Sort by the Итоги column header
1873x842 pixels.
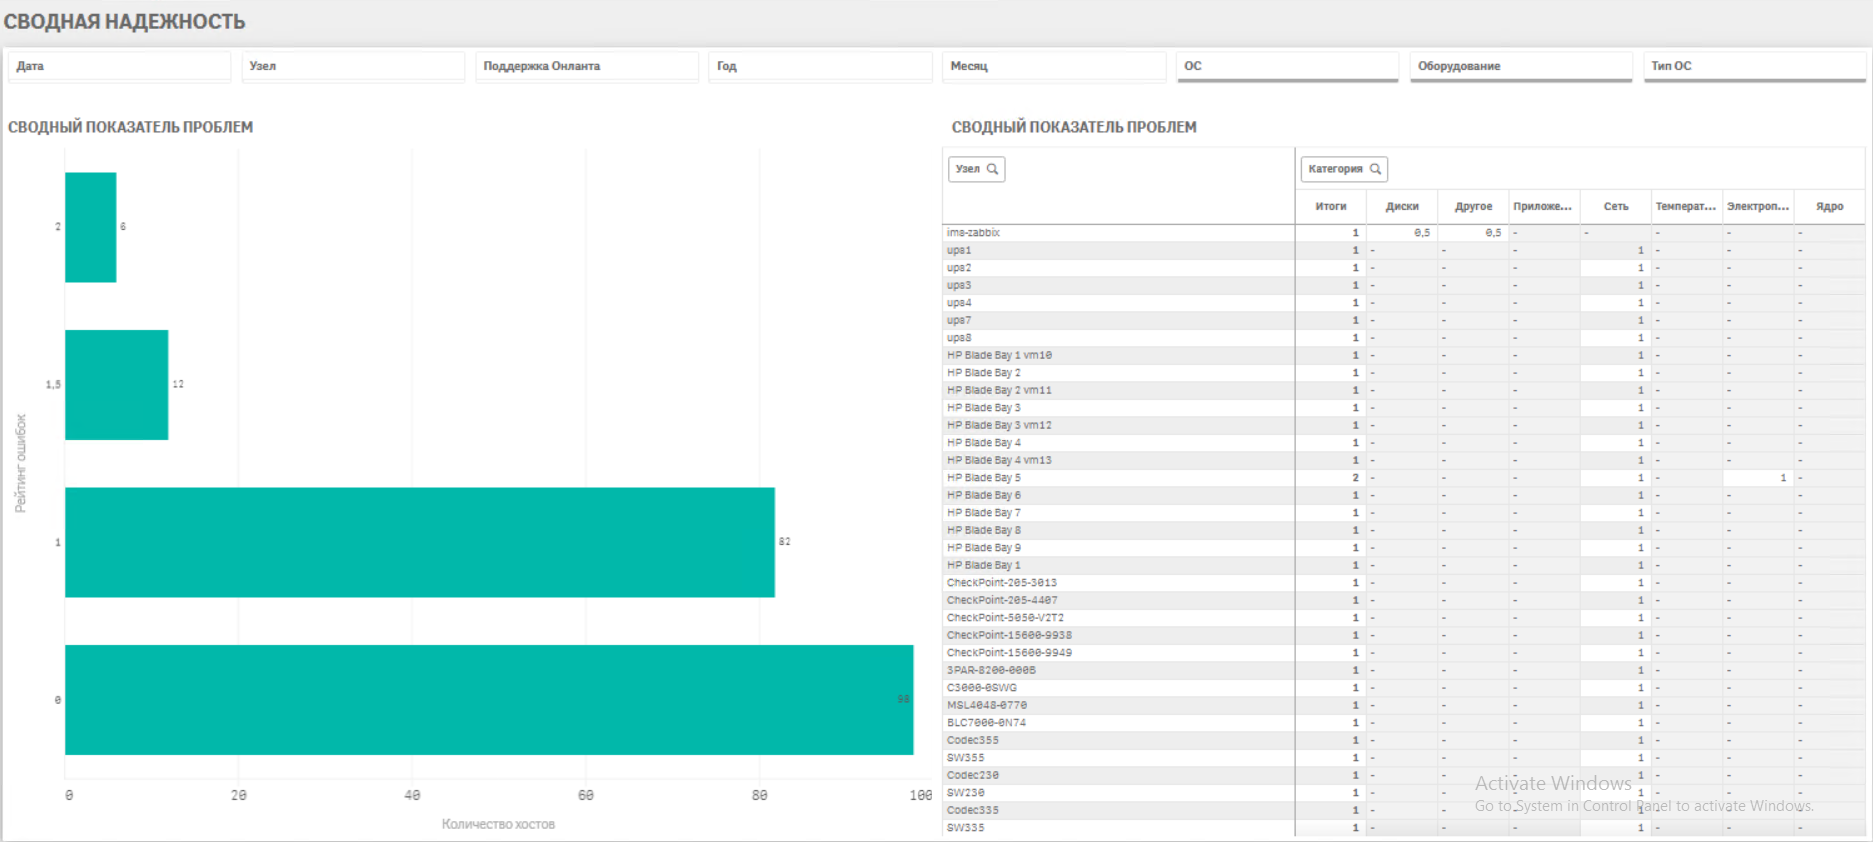pos(1331,207)
